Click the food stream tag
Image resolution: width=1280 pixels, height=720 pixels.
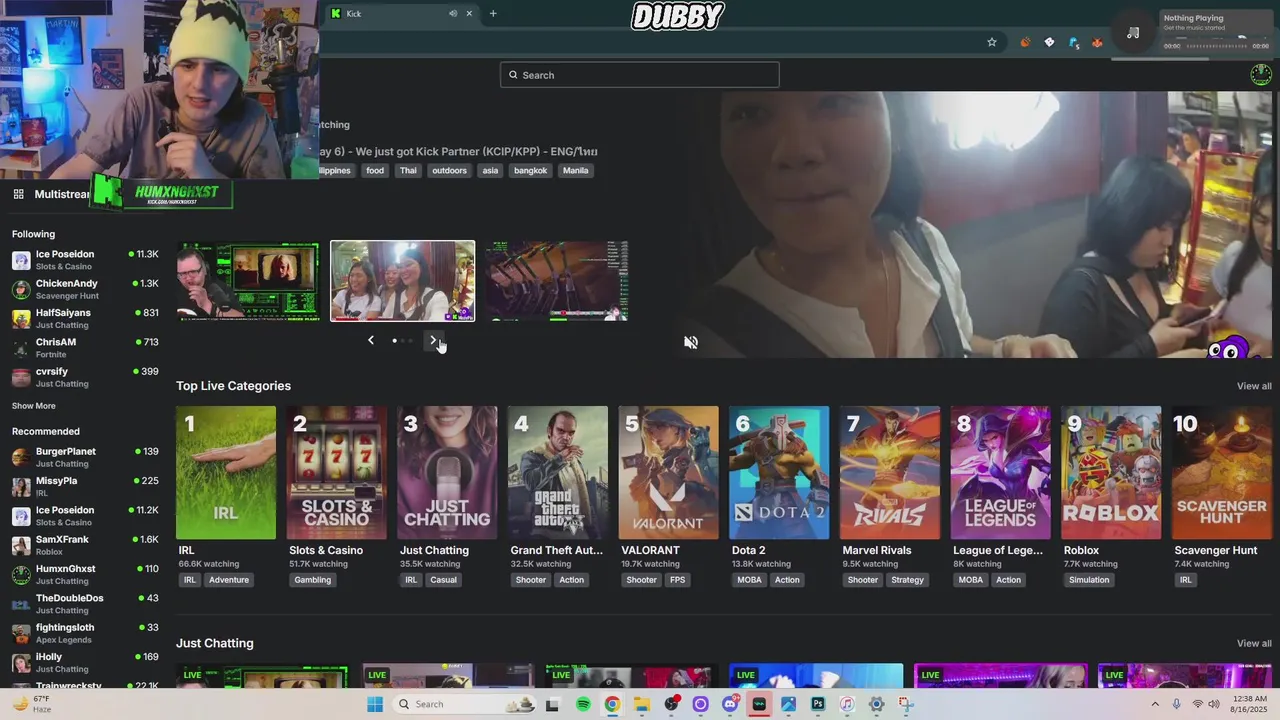pyautogui.click(x=375, y=170)
